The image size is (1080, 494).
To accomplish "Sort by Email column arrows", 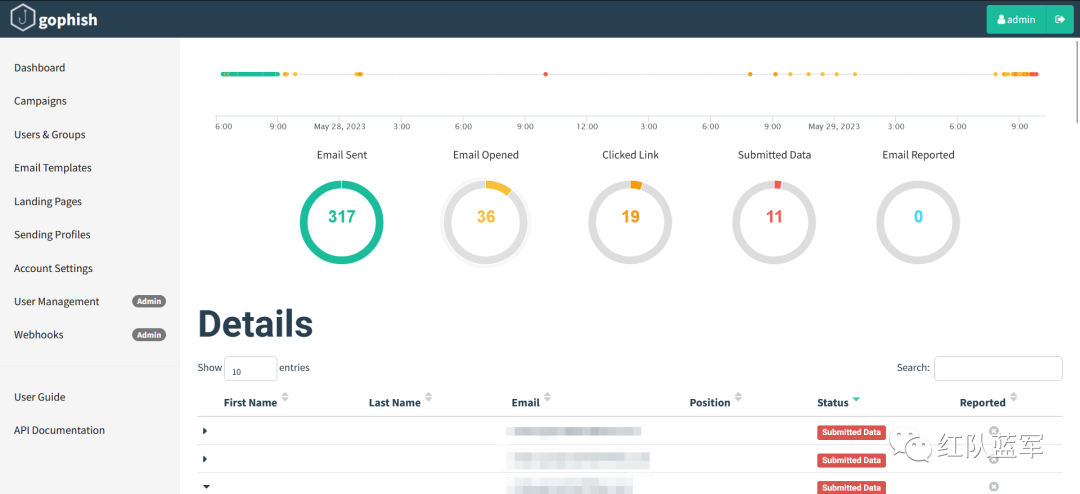I will point(548,398).
